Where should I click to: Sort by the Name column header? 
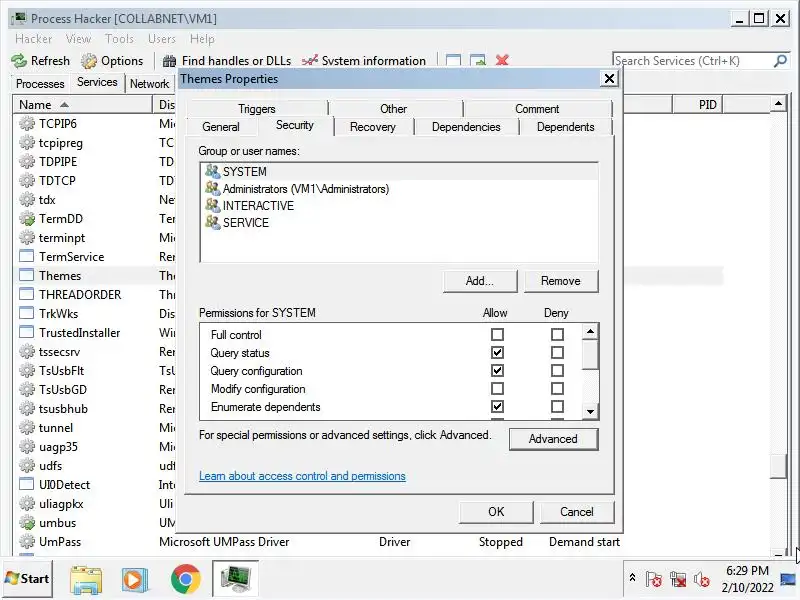(82, 105)
